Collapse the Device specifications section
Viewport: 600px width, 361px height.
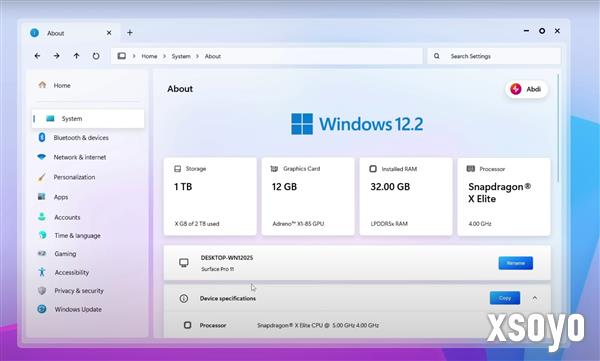535,298
